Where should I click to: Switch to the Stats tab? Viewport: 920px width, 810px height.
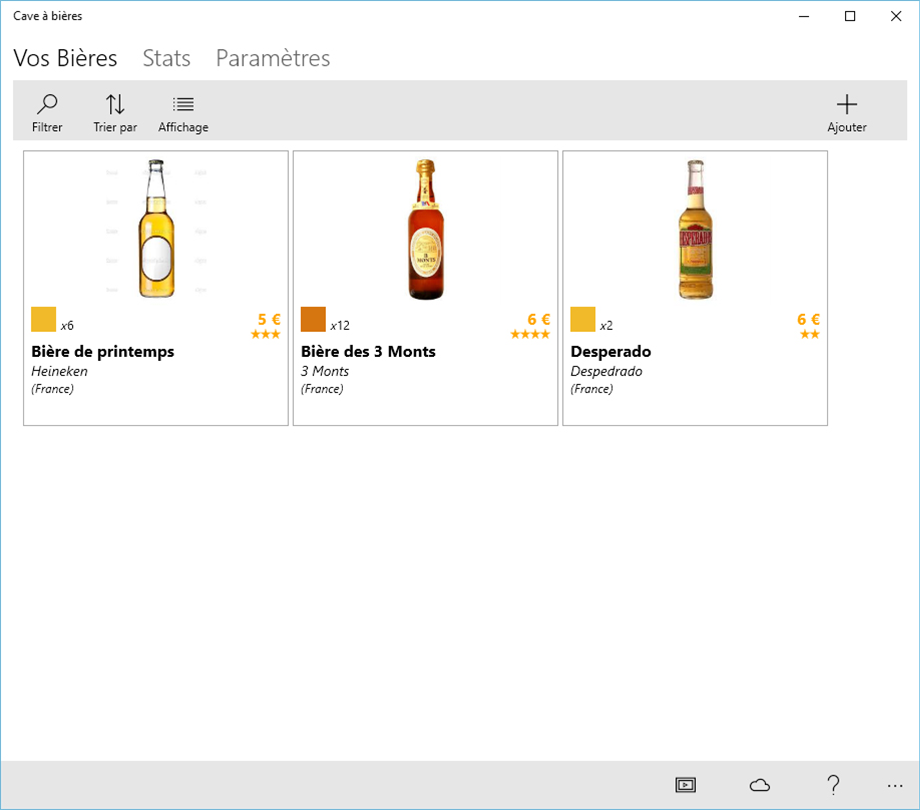click(166, 58)
